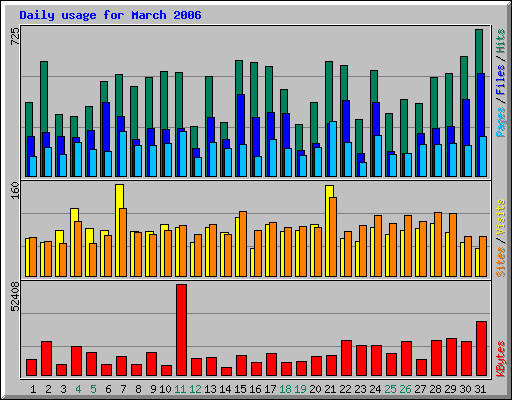Screen dimensions: 512x400
Task: Click the "Daily usage for March 2006" title
Action: tap(110, 15)
